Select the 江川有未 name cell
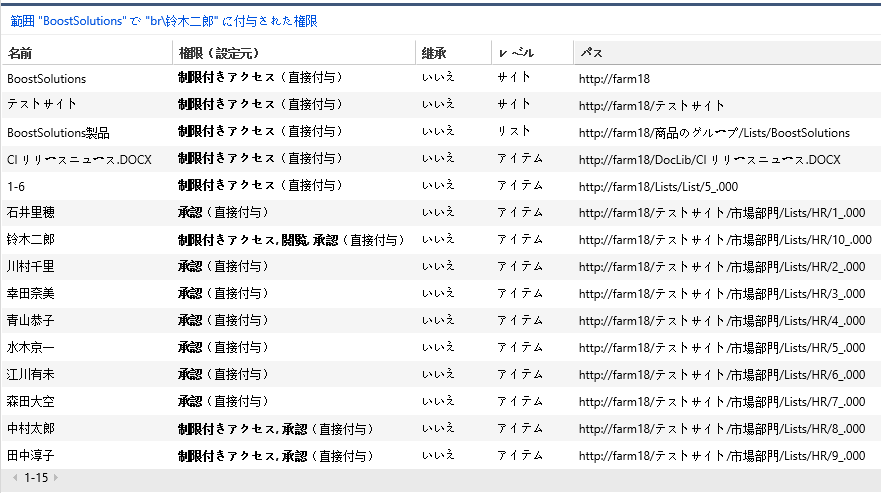Screen dimensions: 881x493 click(31, 374)
